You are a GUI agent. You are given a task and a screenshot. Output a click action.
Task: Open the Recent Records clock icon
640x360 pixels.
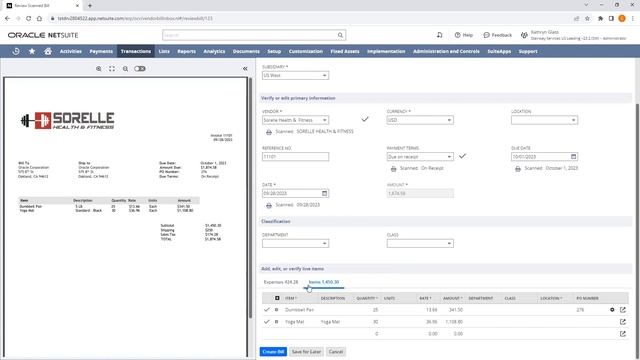point(16,51)
